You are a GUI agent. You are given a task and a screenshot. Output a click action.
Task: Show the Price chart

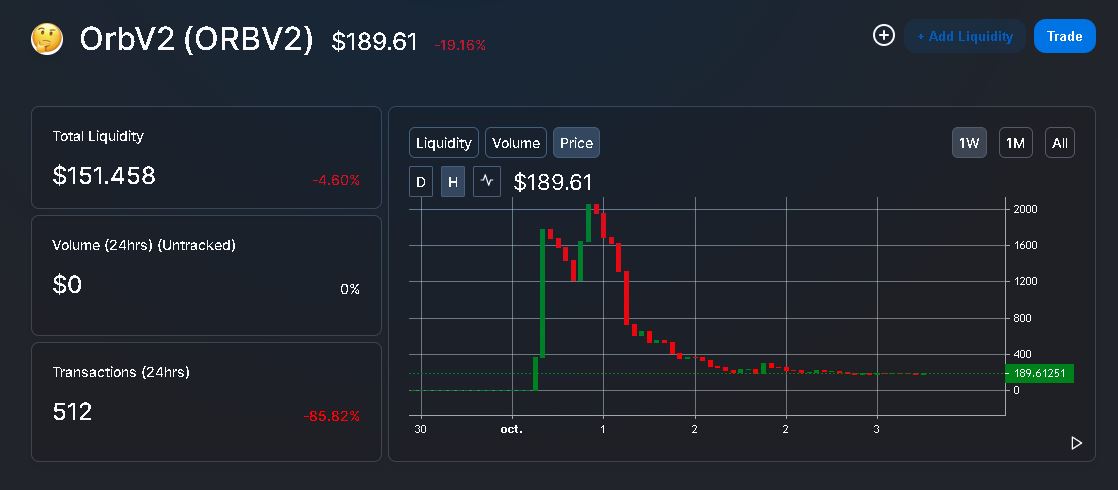[576, 143]
